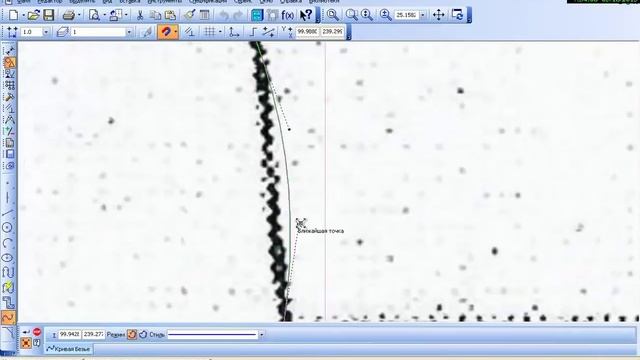Image resolution: width=640 pixels, height=360 pixels.
Task: Open the new document dropdown arrow
Action: click(x=23, y=16)
